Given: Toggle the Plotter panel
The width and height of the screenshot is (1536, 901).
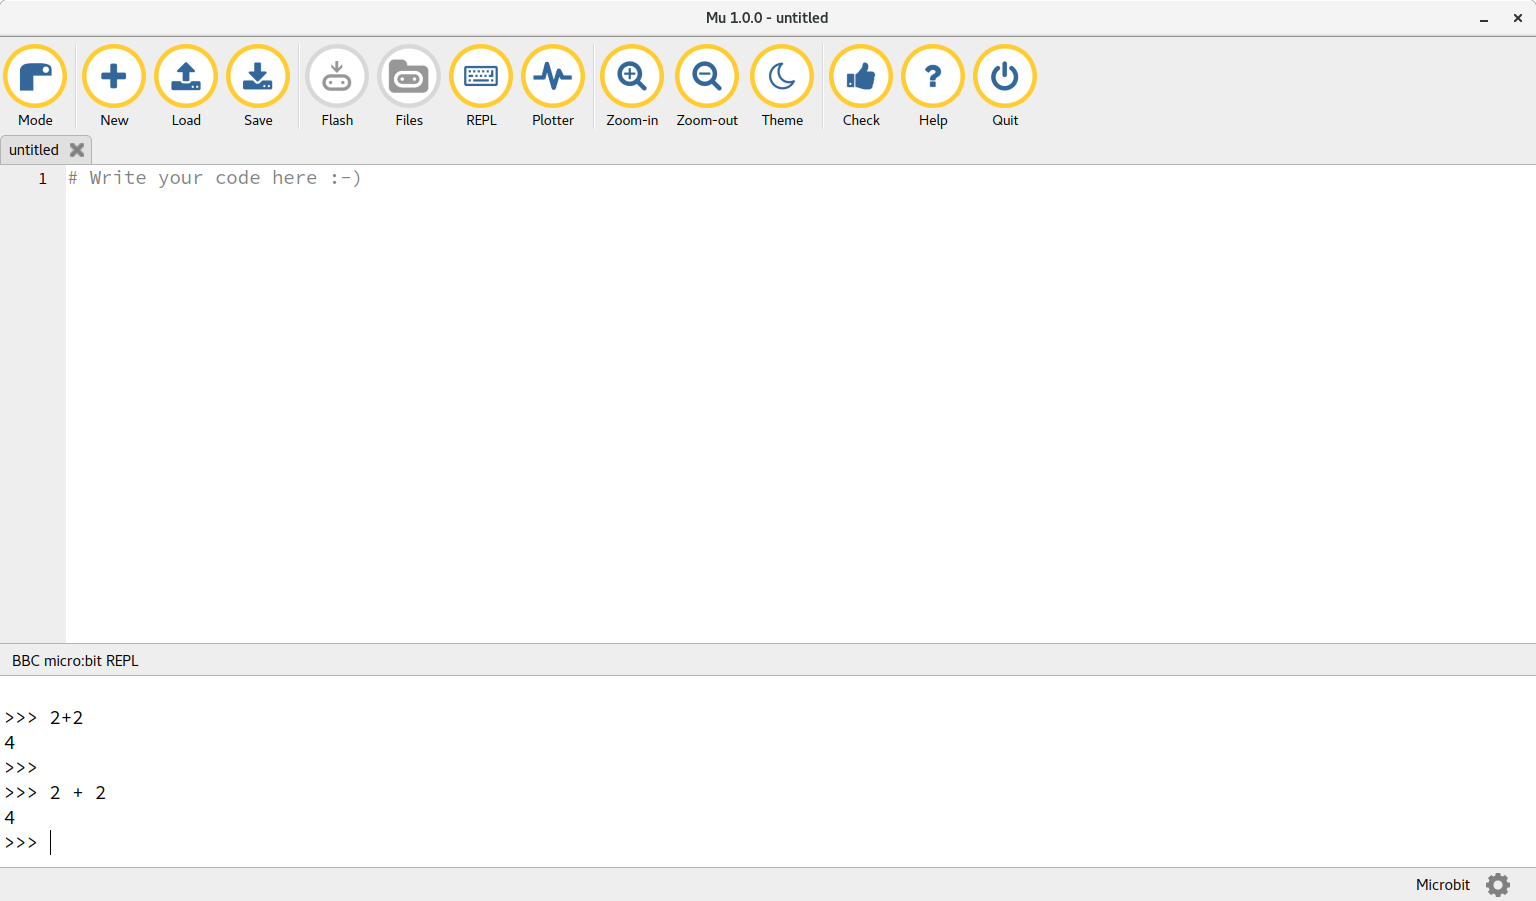Looking at the screenshot, I should 553,86.
